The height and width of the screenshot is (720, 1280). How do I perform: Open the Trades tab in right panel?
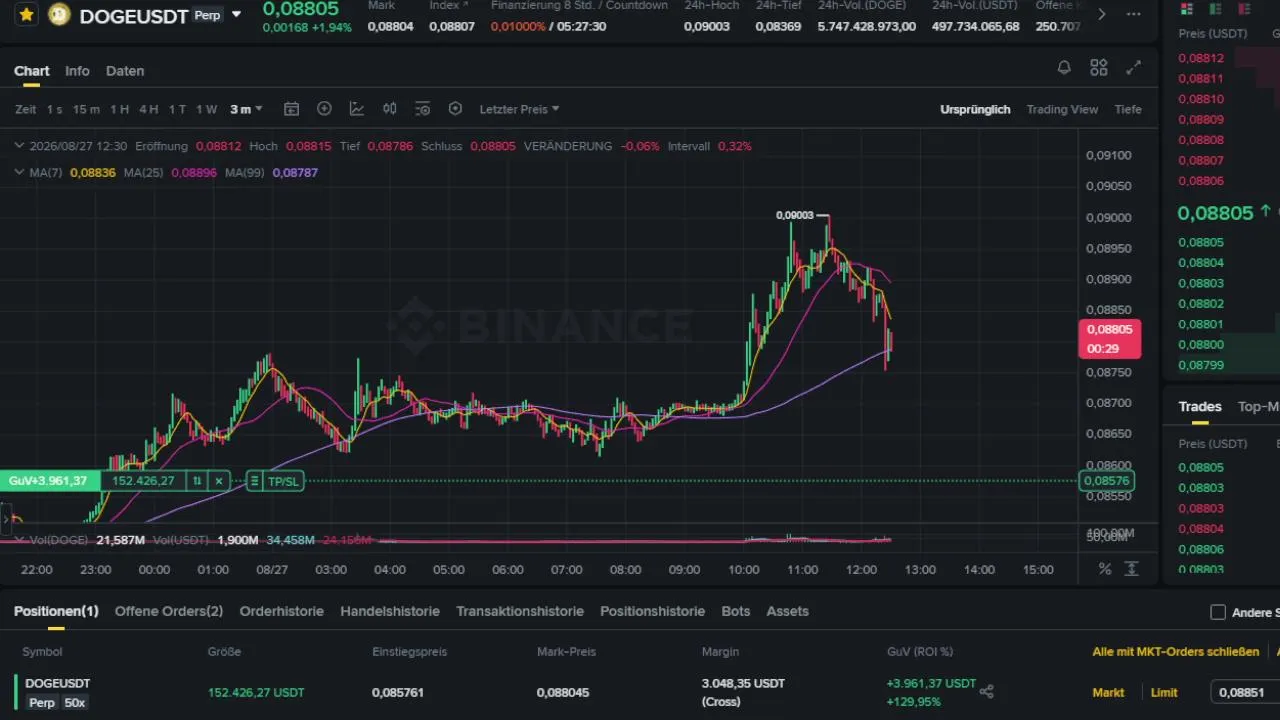click(x=1200, y=407)
